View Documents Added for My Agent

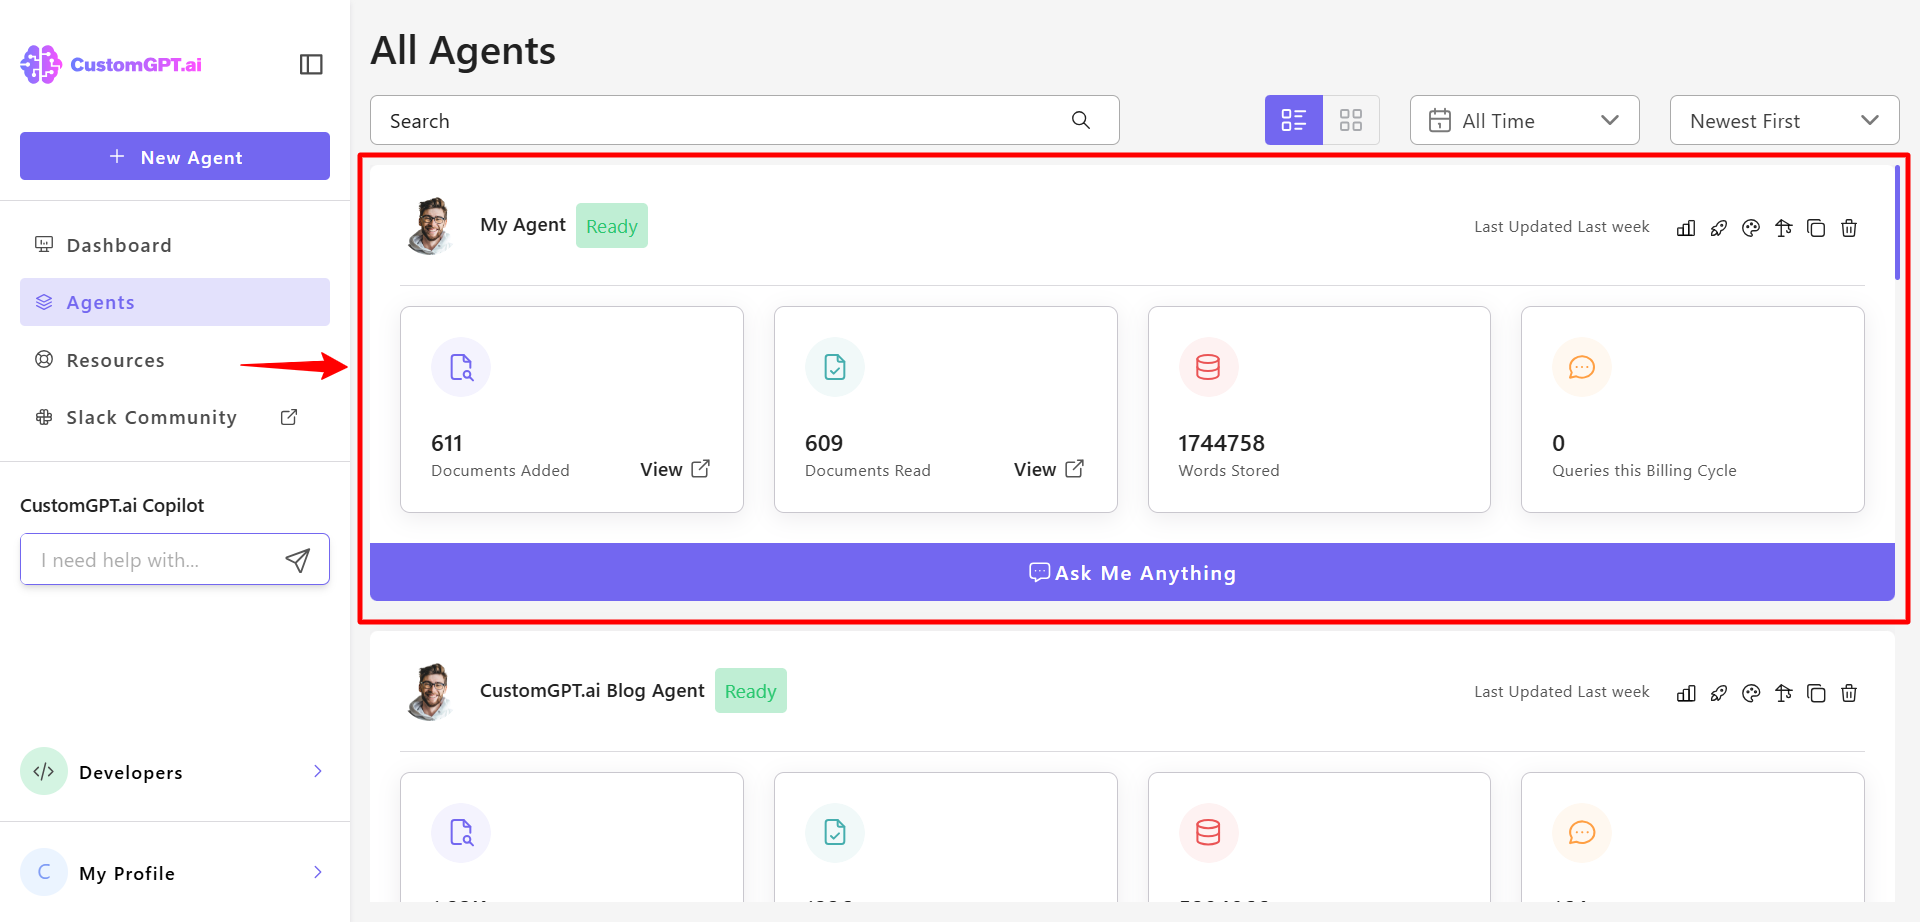(675, 469)
